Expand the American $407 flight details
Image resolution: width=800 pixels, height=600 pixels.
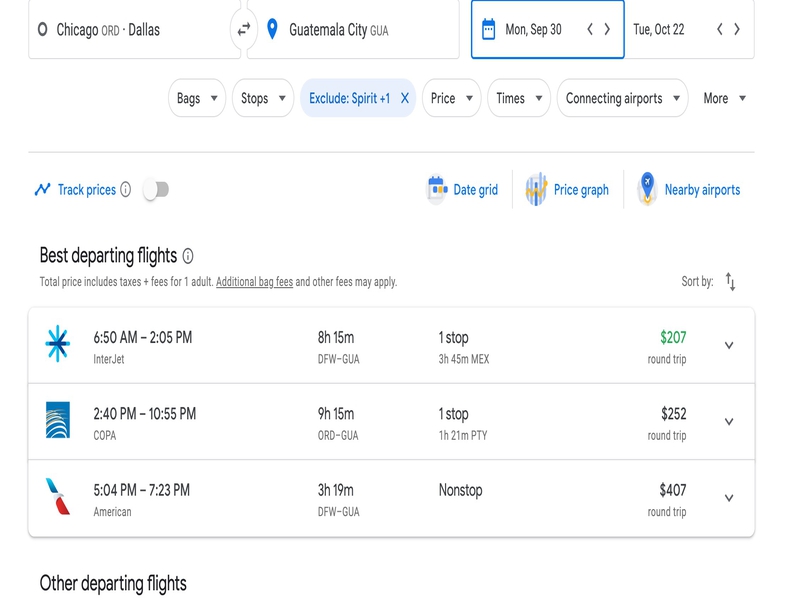[729, 498]
